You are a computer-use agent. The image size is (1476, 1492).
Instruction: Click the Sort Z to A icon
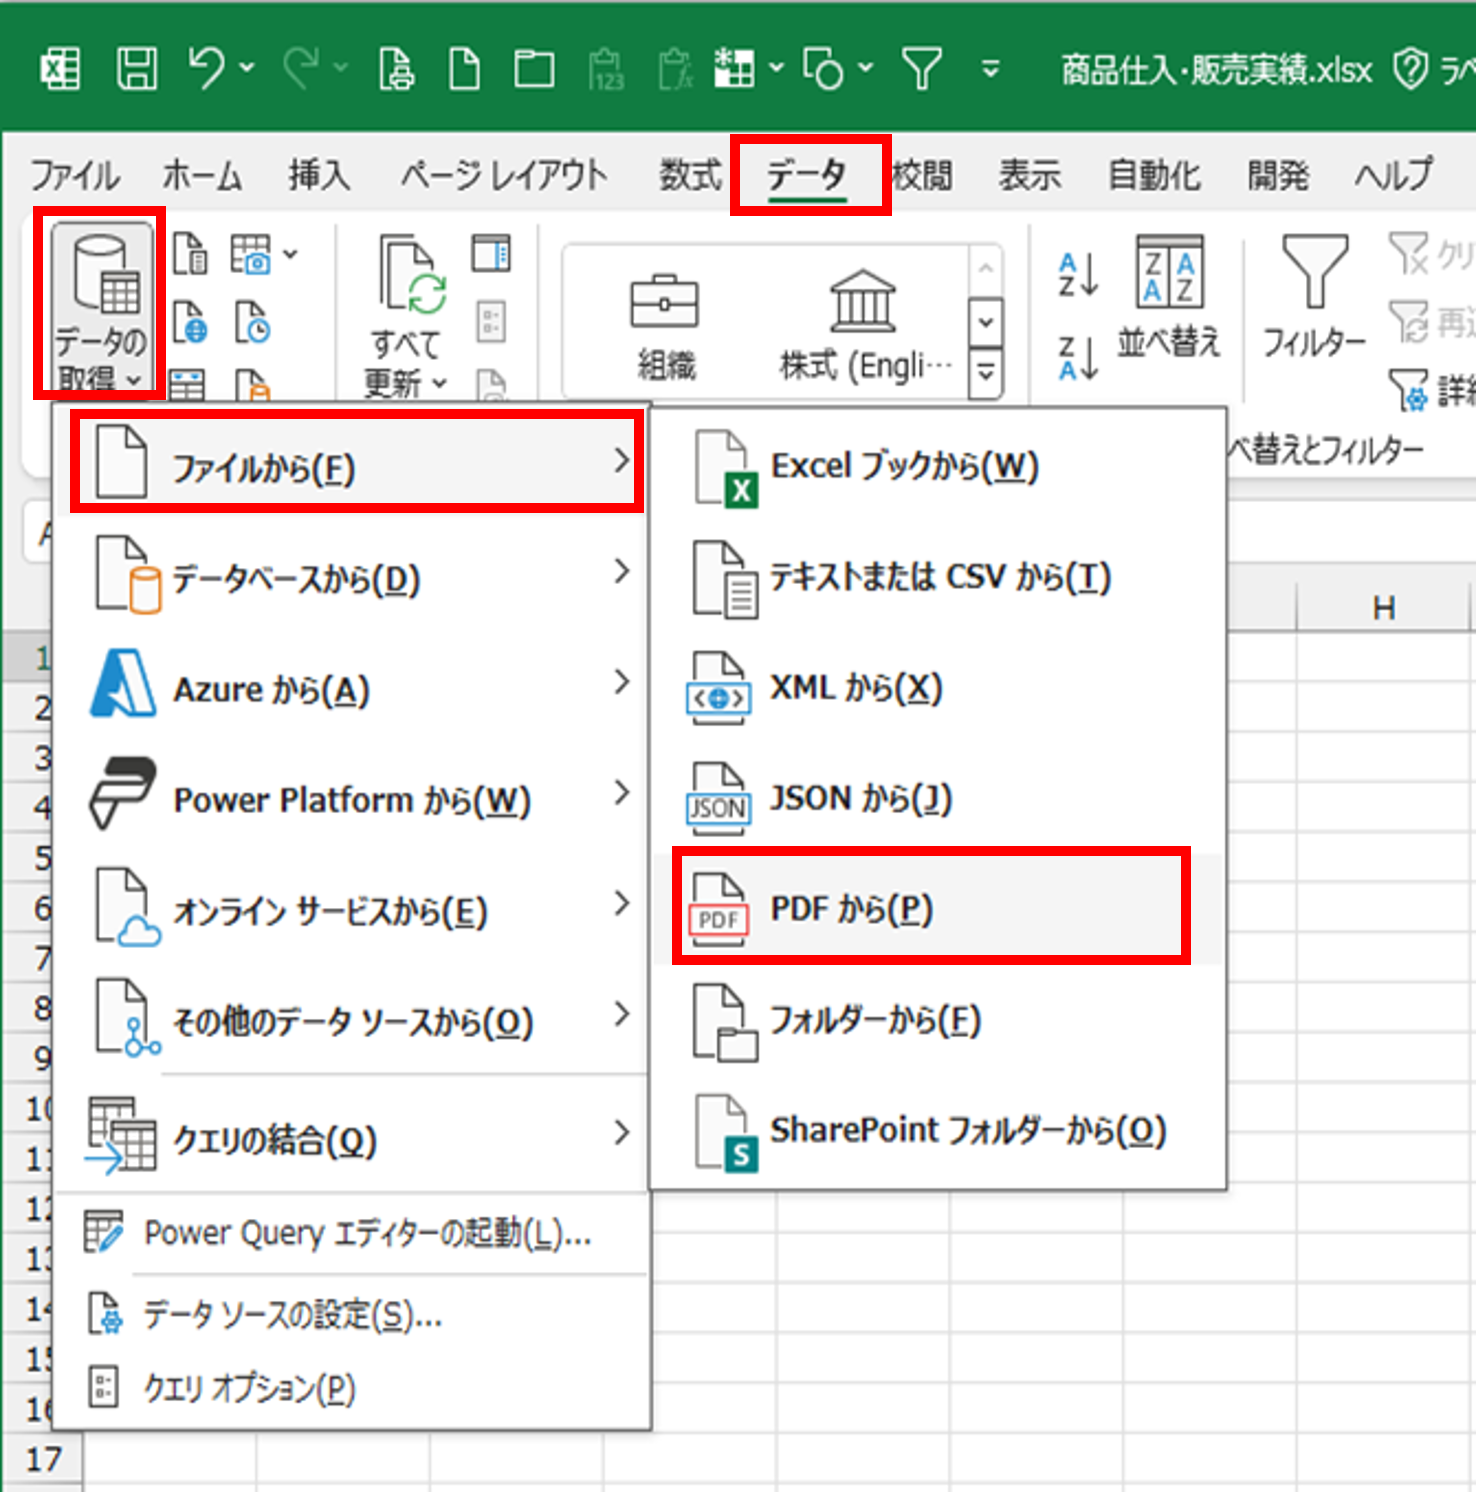pyautogui.click(x=1078, y=358)
